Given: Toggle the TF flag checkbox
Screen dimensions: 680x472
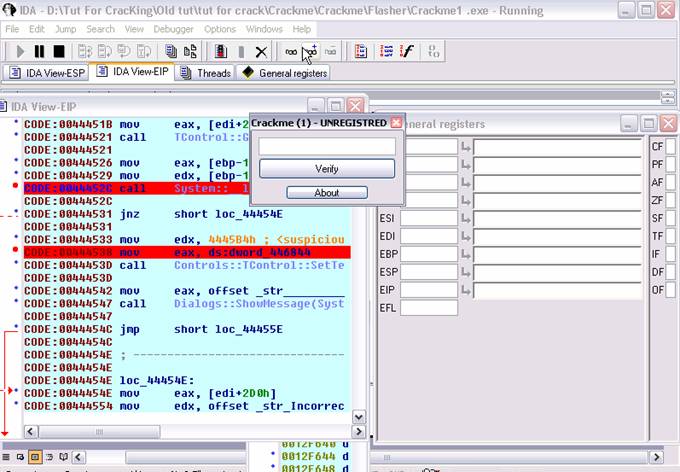Looking at the screenshot, I should [x=671, y=236].
